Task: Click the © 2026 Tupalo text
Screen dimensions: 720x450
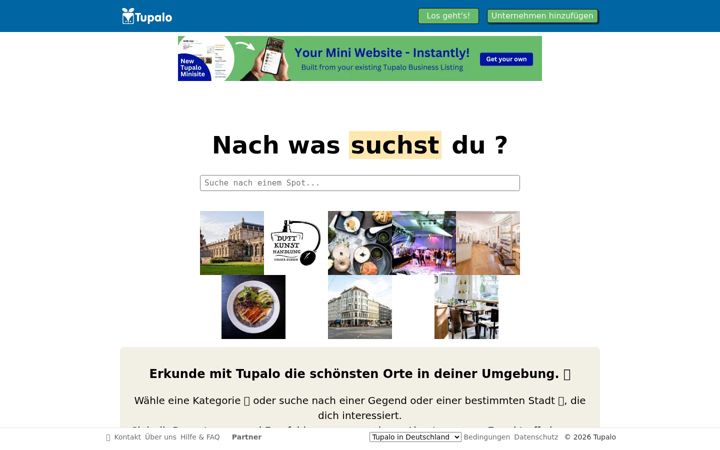Action: tap(590, 437)
